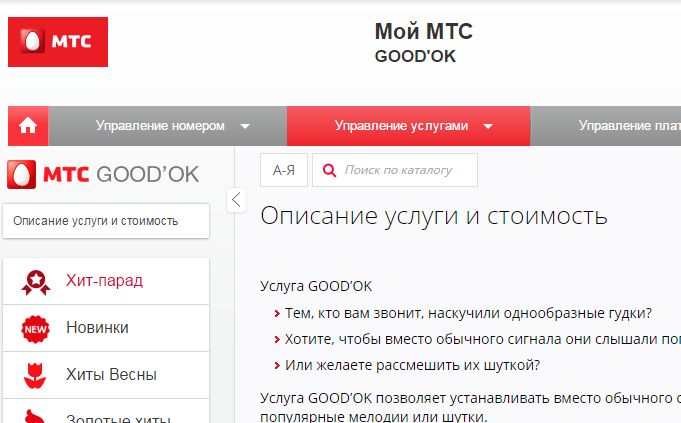Go to the home page icon
Screen dimensions: 681x423
point(28,126)
